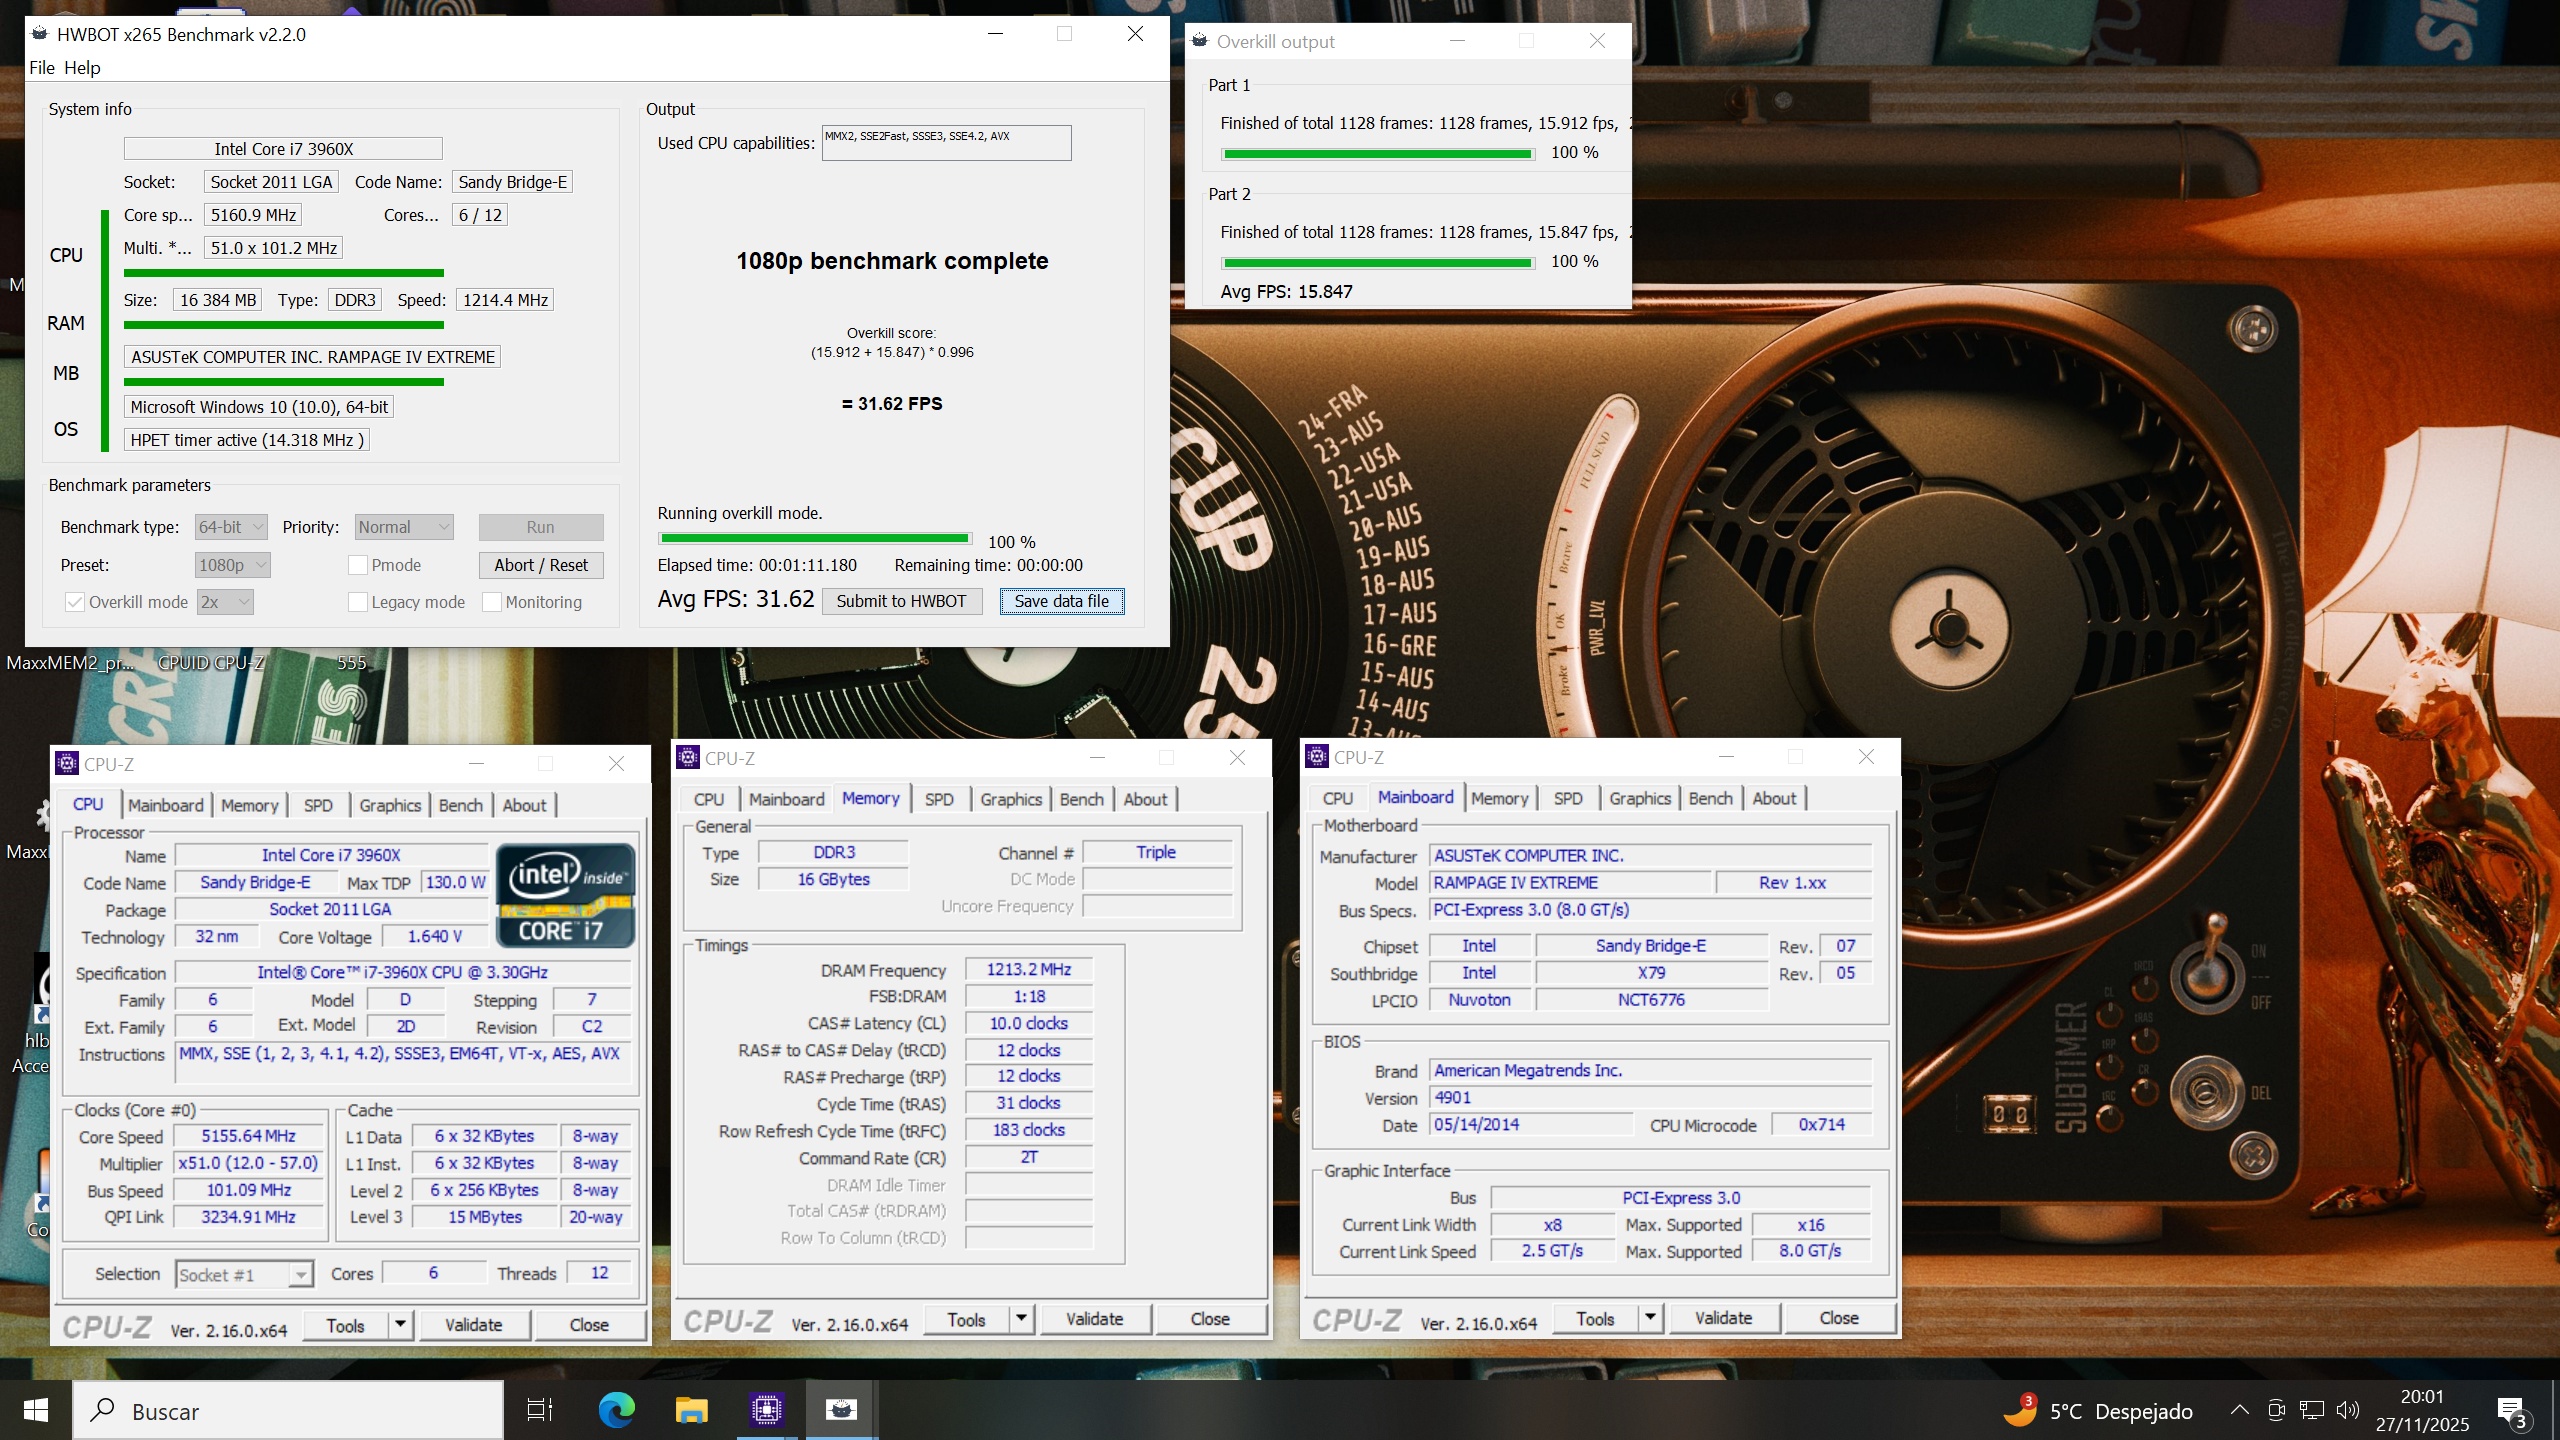Open Windows Start menu
2560x1440 pixels.
[36, 1410]
